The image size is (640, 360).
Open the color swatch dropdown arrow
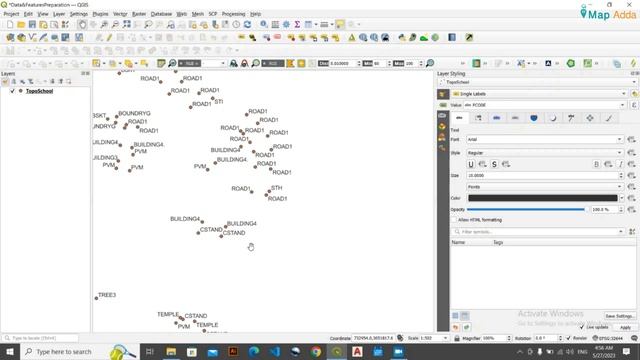pyautogui.click(x=622, y=198)
